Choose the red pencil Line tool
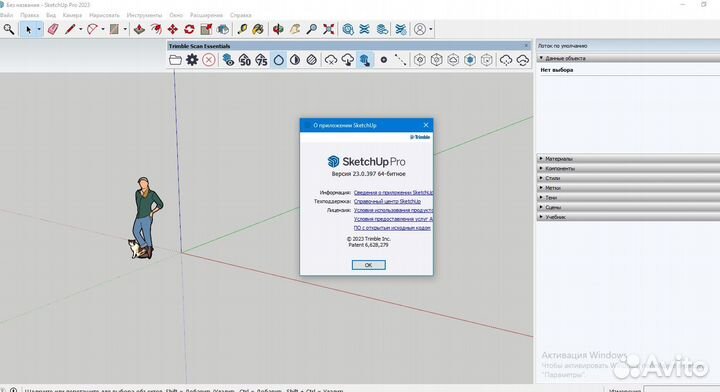 (x=70, y=29)
